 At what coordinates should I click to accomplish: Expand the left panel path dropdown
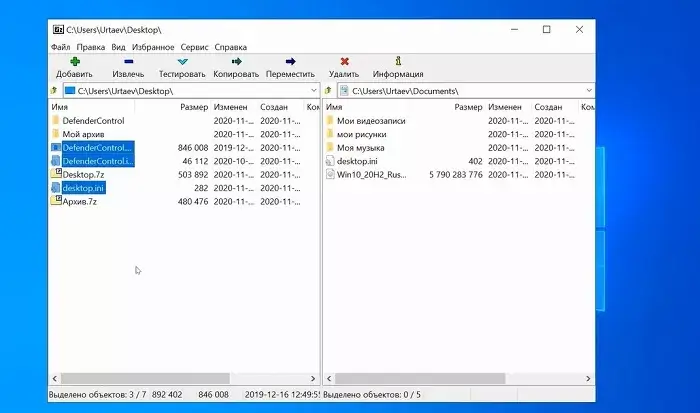(x=312, y=90)
